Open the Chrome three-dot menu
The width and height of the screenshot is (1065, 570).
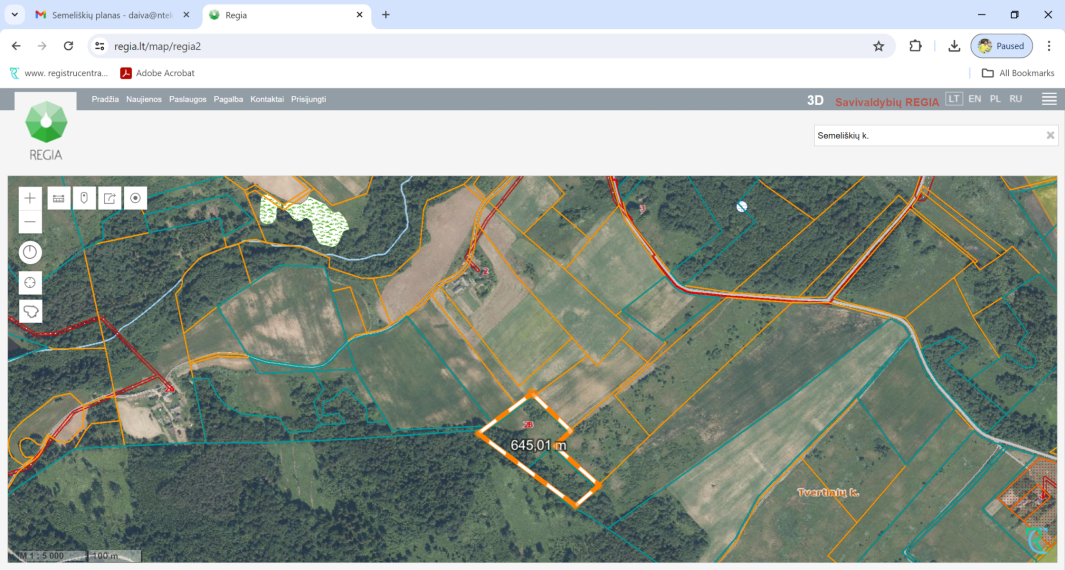tap(1049, 46)
